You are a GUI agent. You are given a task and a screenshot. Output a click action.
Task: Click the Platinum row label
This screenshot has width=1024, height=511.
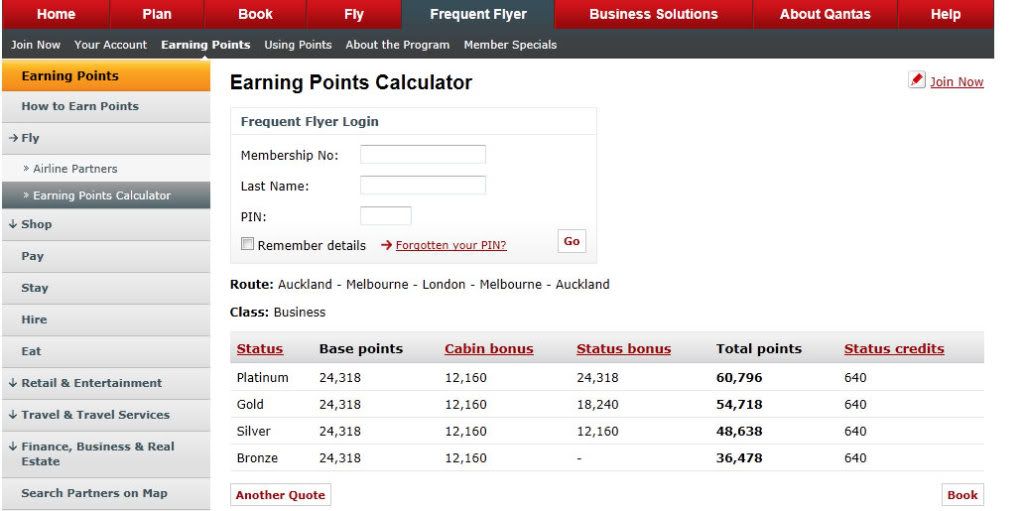point(263,378)
